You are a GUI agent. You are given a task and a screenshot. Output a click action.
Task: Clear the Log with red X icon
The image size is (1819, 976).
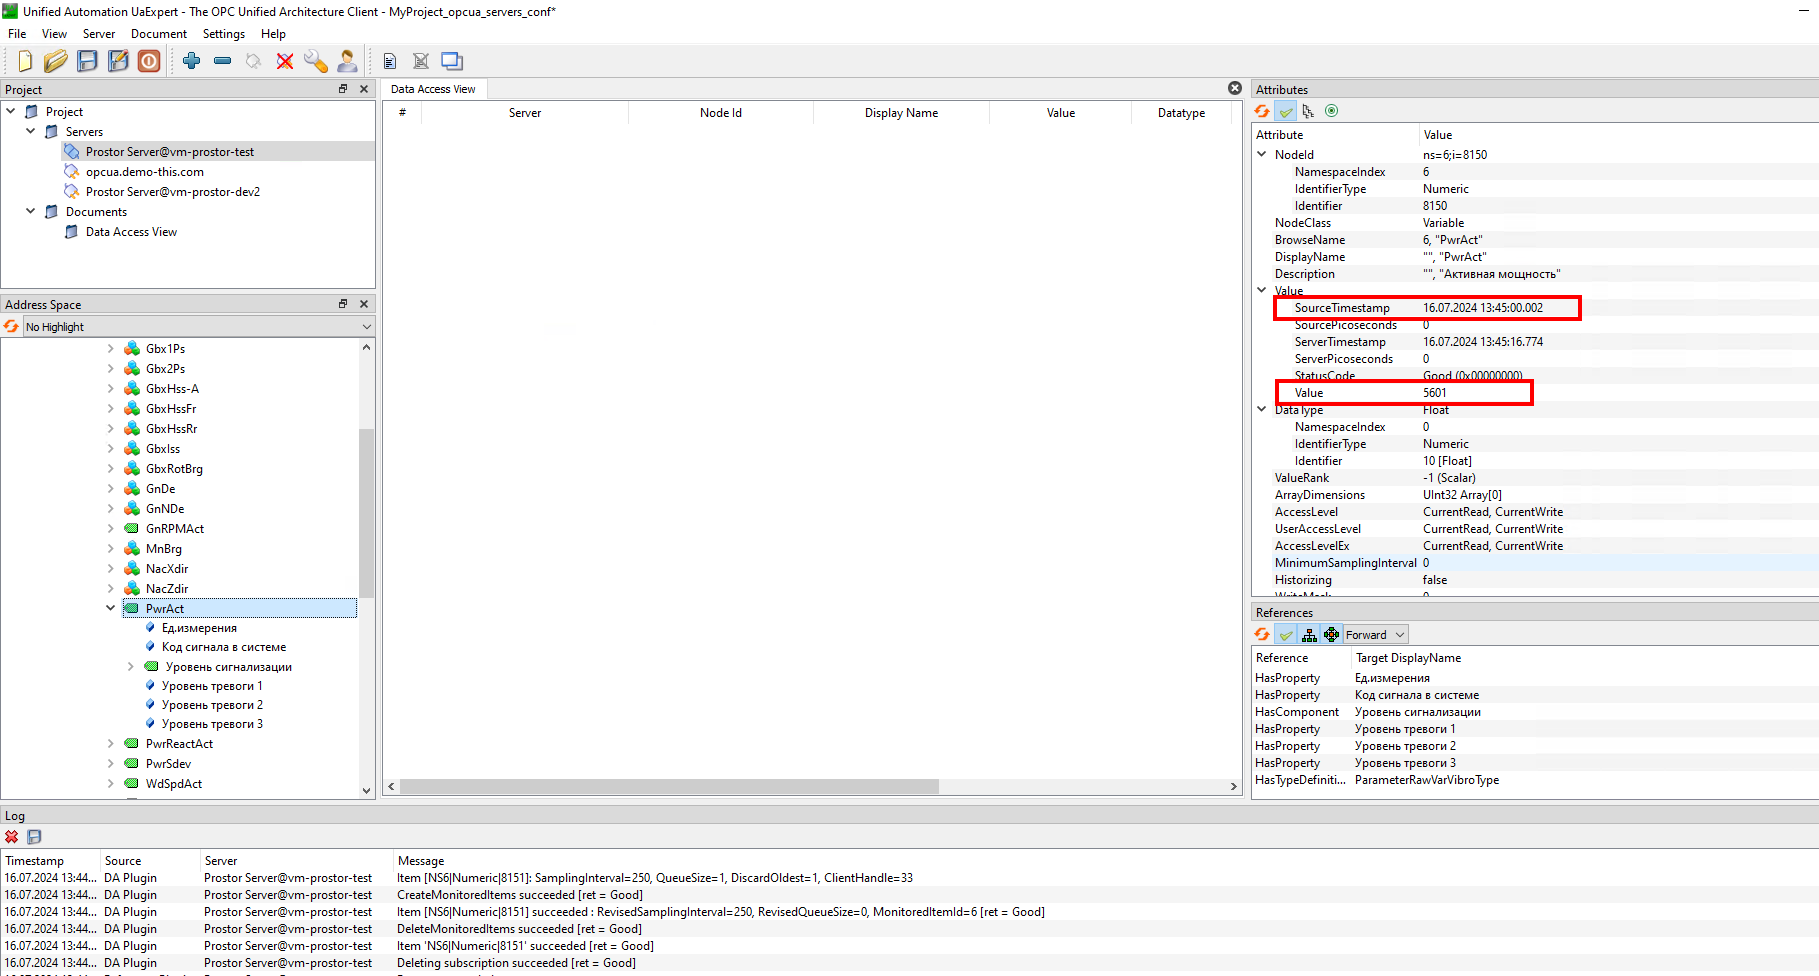12,837
